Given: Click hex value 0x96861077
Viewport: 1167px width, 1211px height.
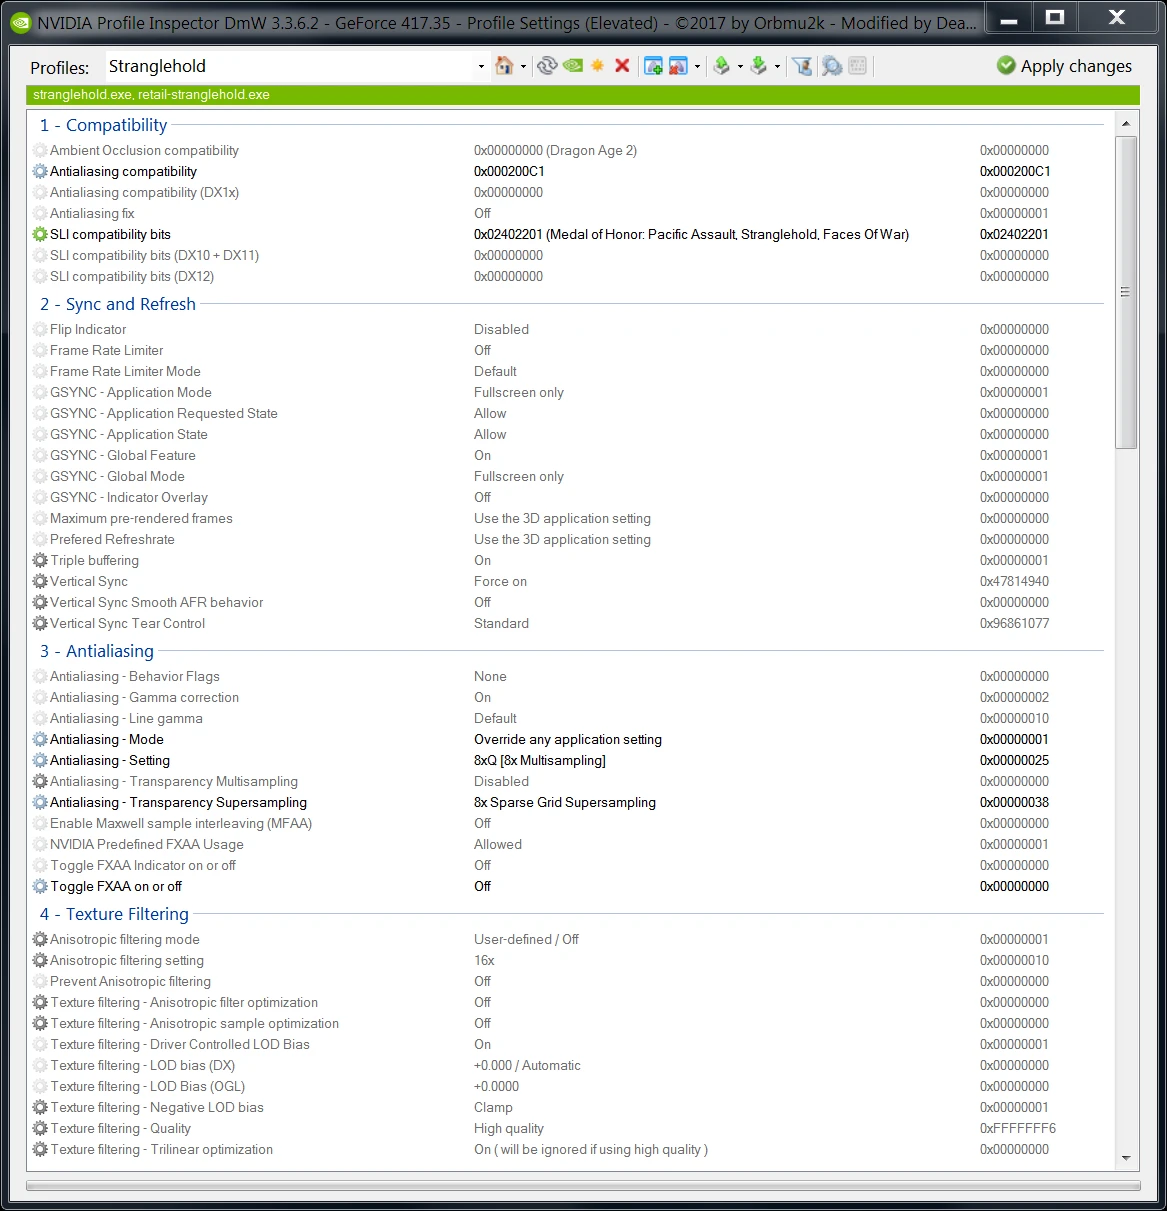Looking at the screenshot, I should [x=1014, y=623].
